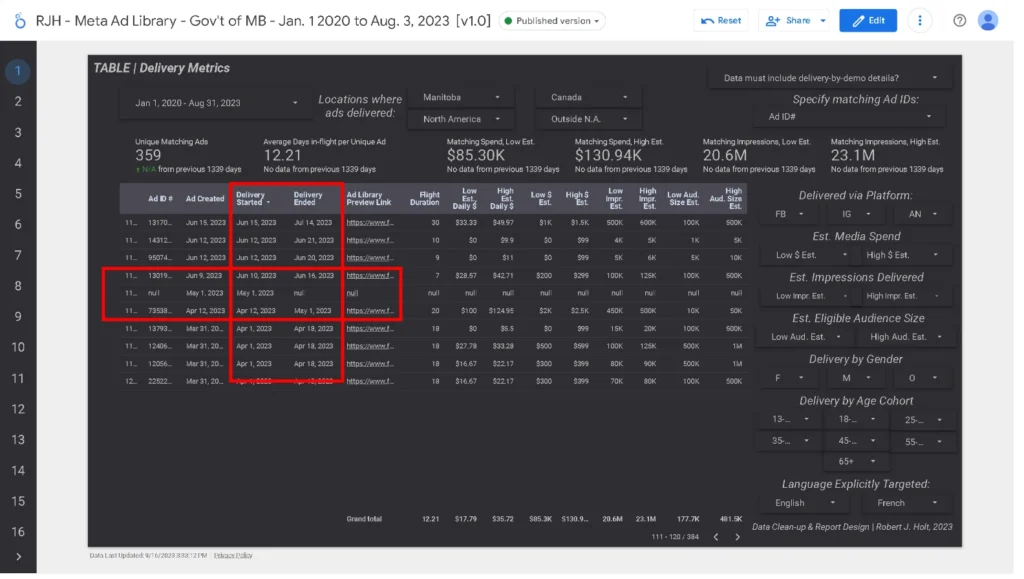Open the Ad ID# filter dropdown
Screen dimensions: 1024x579
tap(848, 117)
